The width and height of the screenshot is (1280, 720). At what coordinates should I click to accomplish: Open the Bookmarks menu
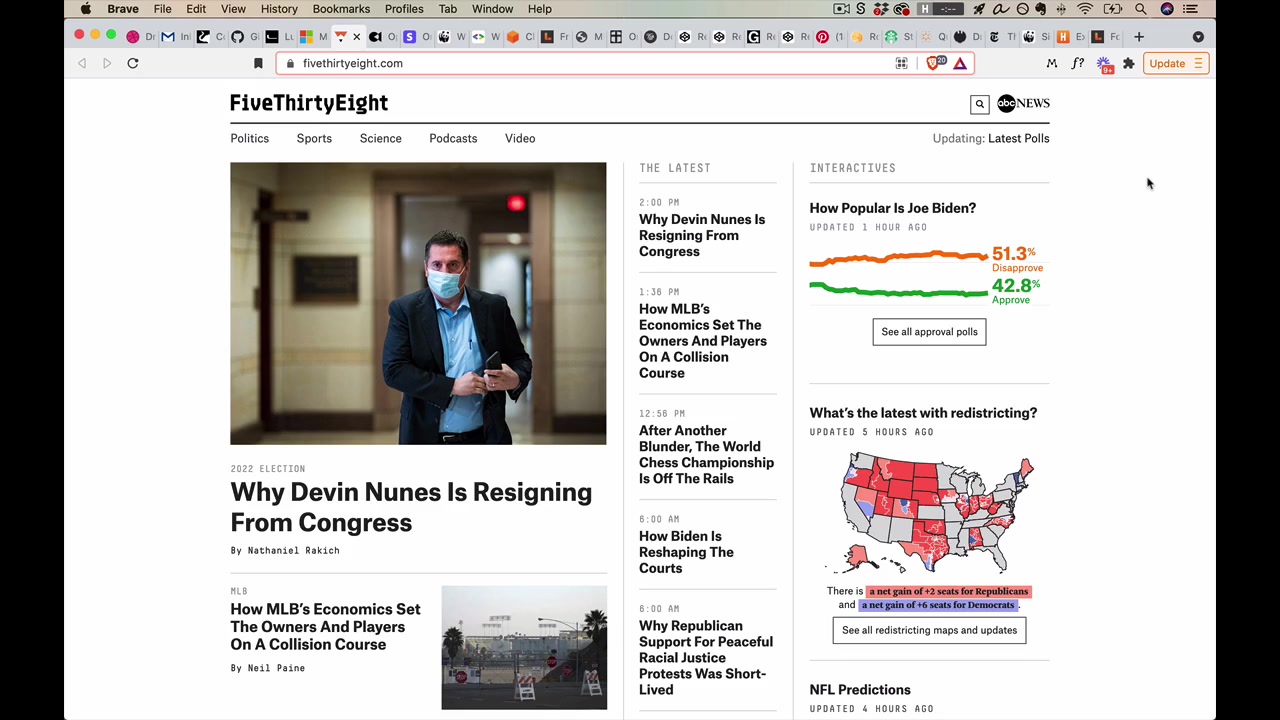click(x=341, y=9)
